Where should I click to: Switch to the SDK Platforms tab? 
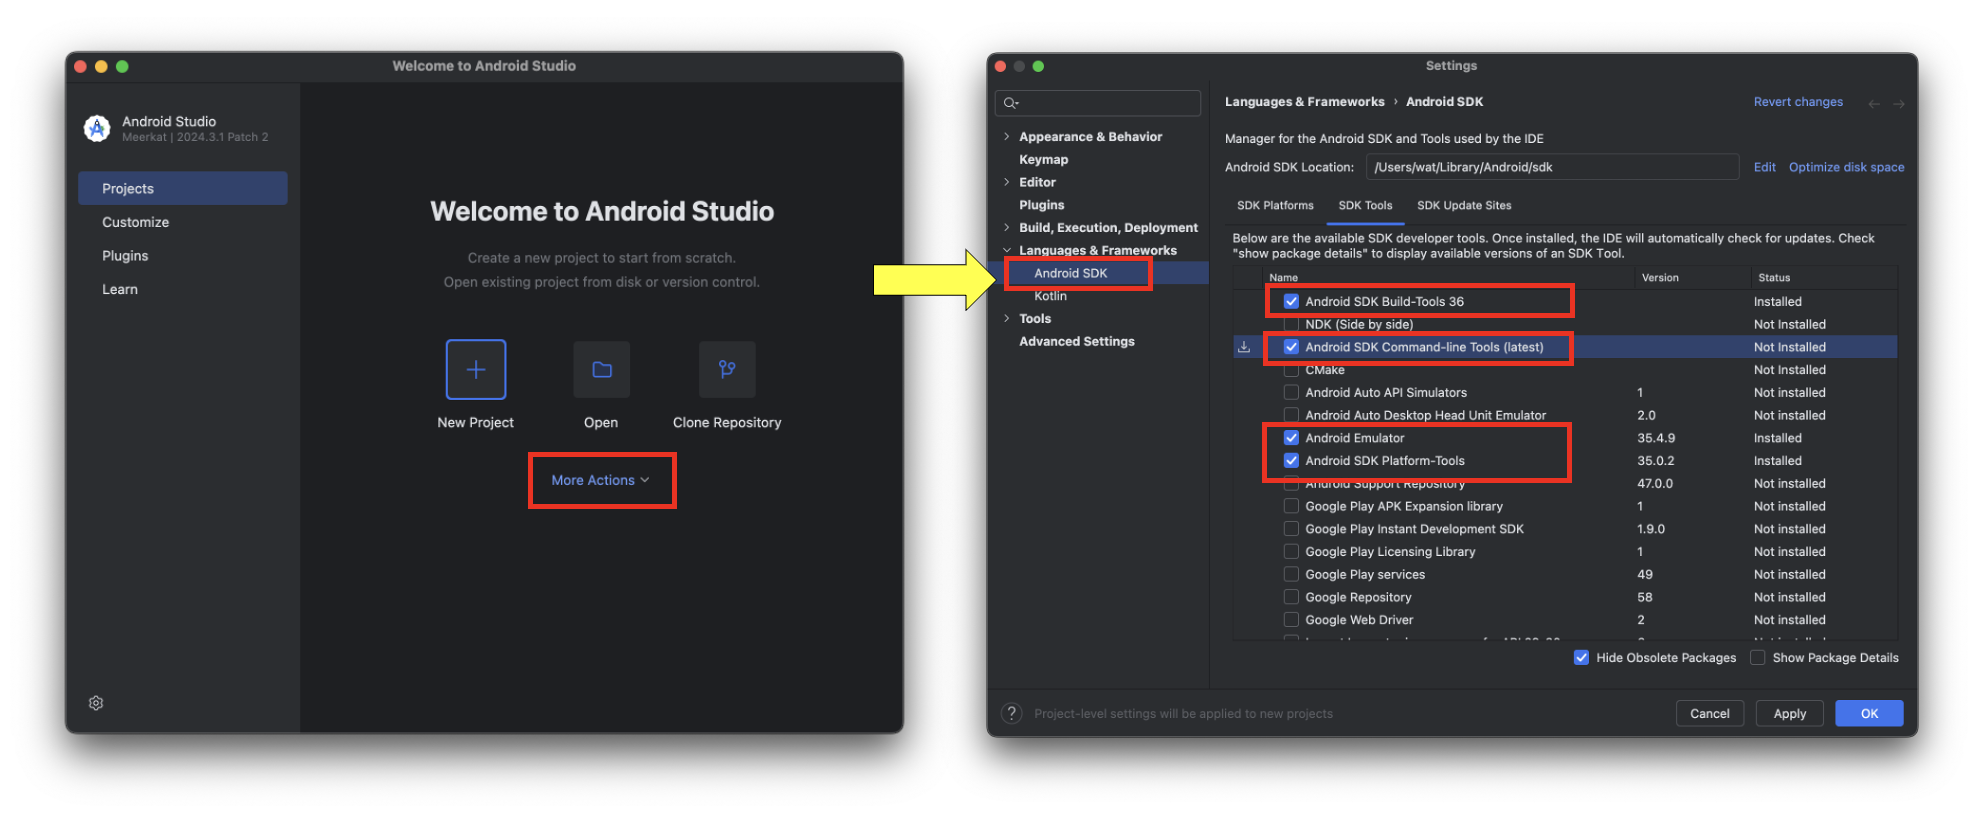[x=1275, y=205]
